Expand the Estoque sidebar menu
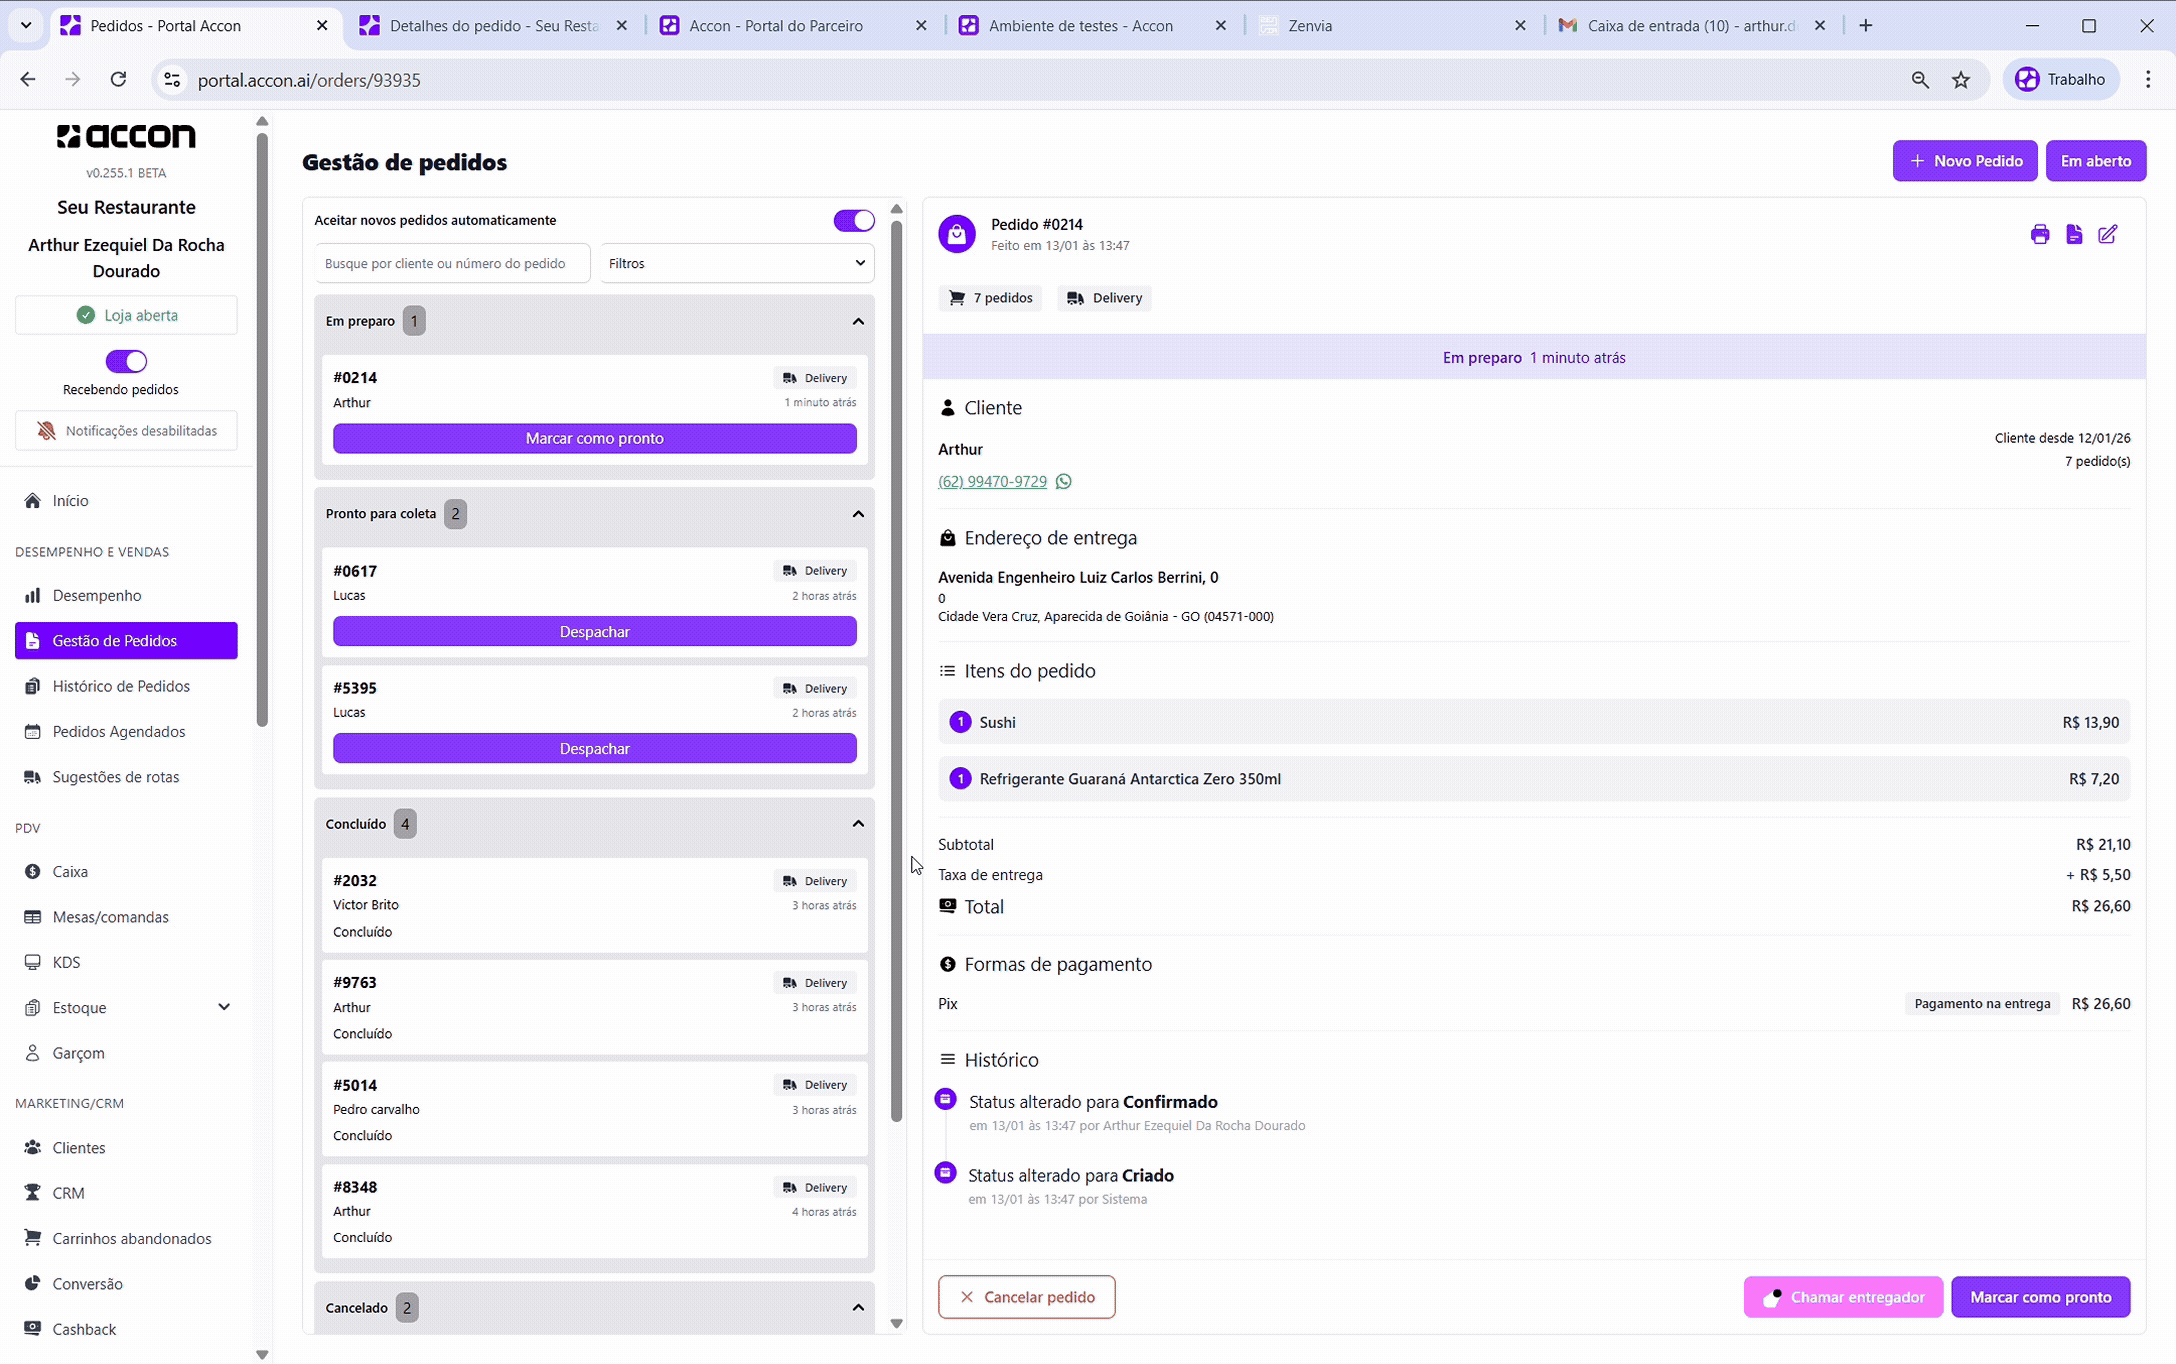The height and width of the screenshot is (1364, 2176). (224, 1007)
